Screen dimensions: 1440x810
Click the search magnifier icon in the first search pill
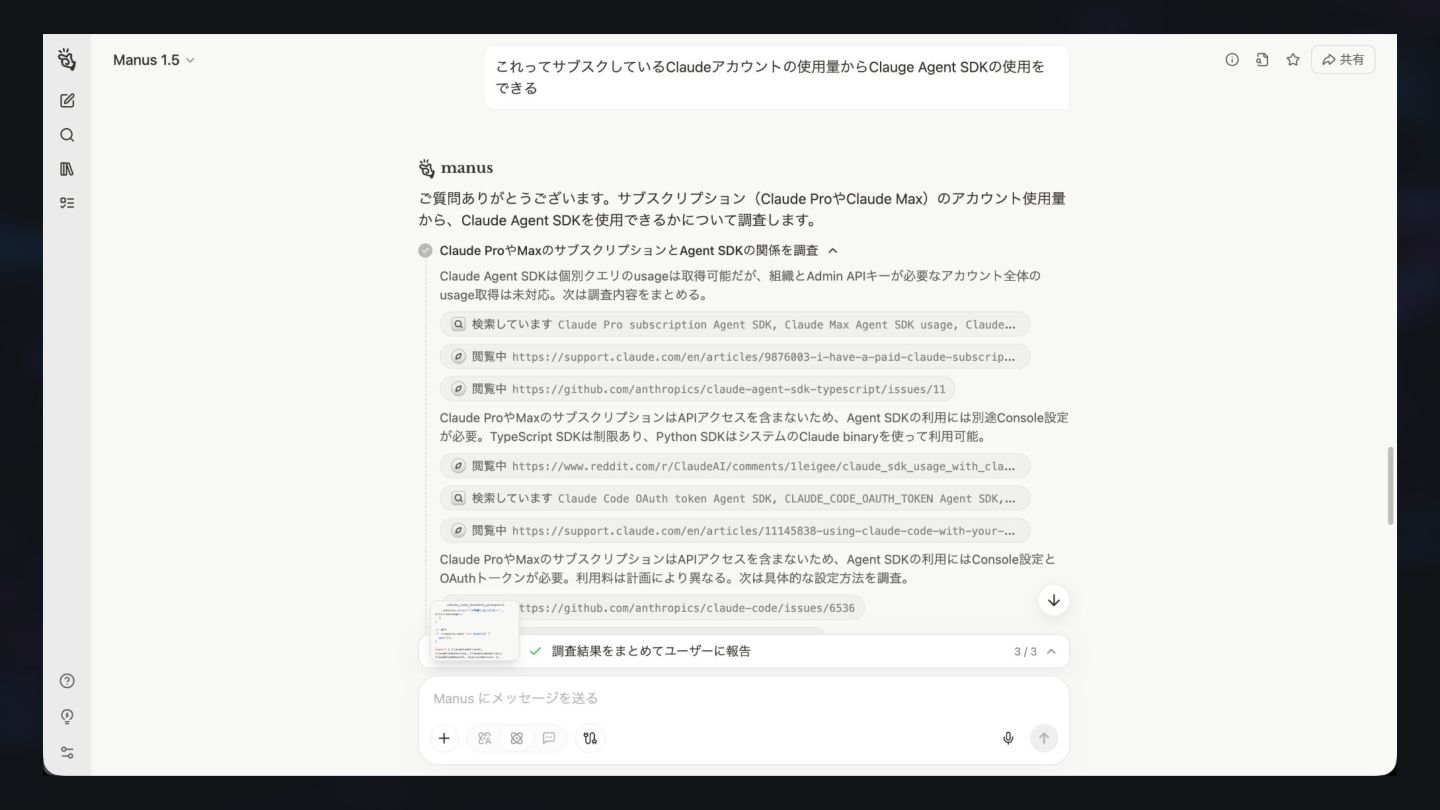click(458, 325)
